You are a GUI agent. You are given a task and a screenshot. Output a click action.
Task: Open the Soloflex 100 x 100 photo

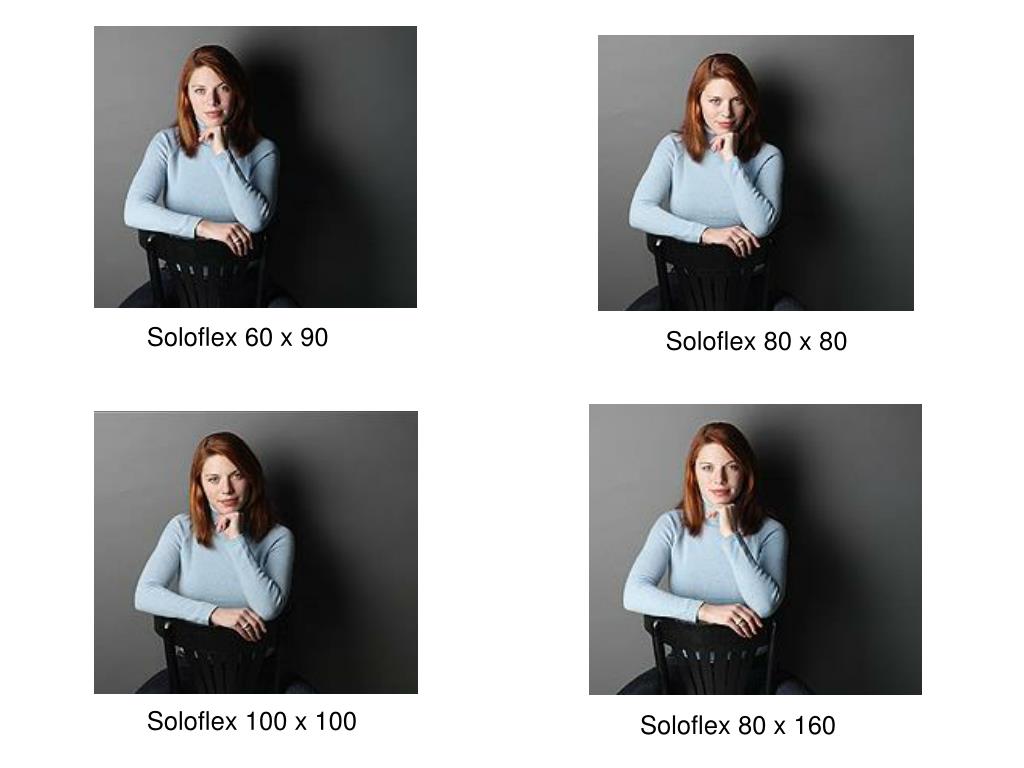pos(256,552)
